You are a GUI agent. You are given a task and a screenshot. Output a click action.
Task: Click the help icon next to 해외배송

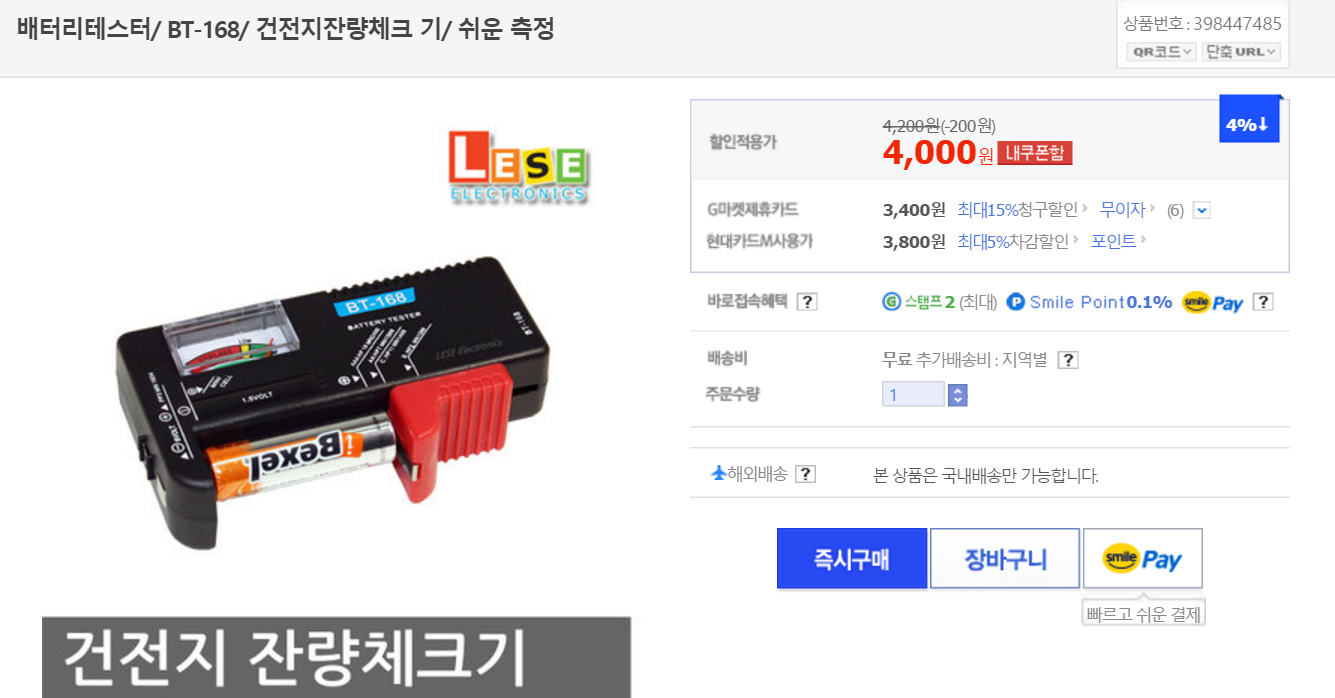pyautogui.click(x=805, y=474)
